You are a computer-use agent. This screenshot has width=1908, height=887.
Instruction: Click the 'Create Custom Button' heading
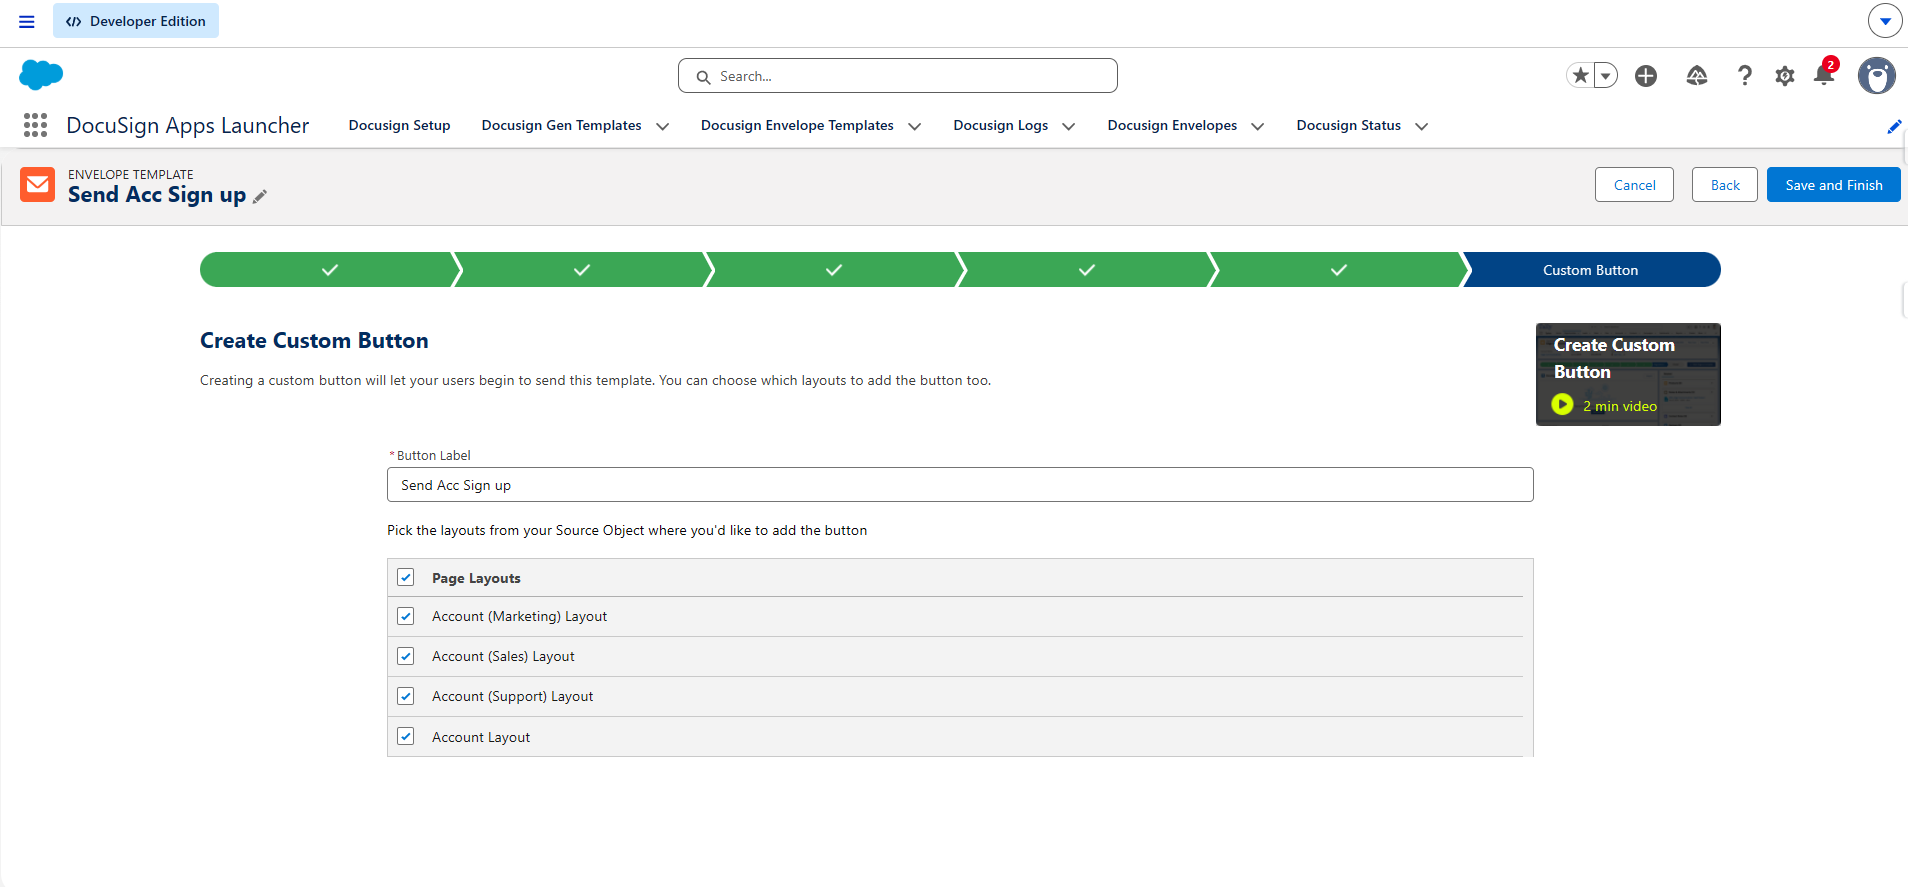point(314,341)
